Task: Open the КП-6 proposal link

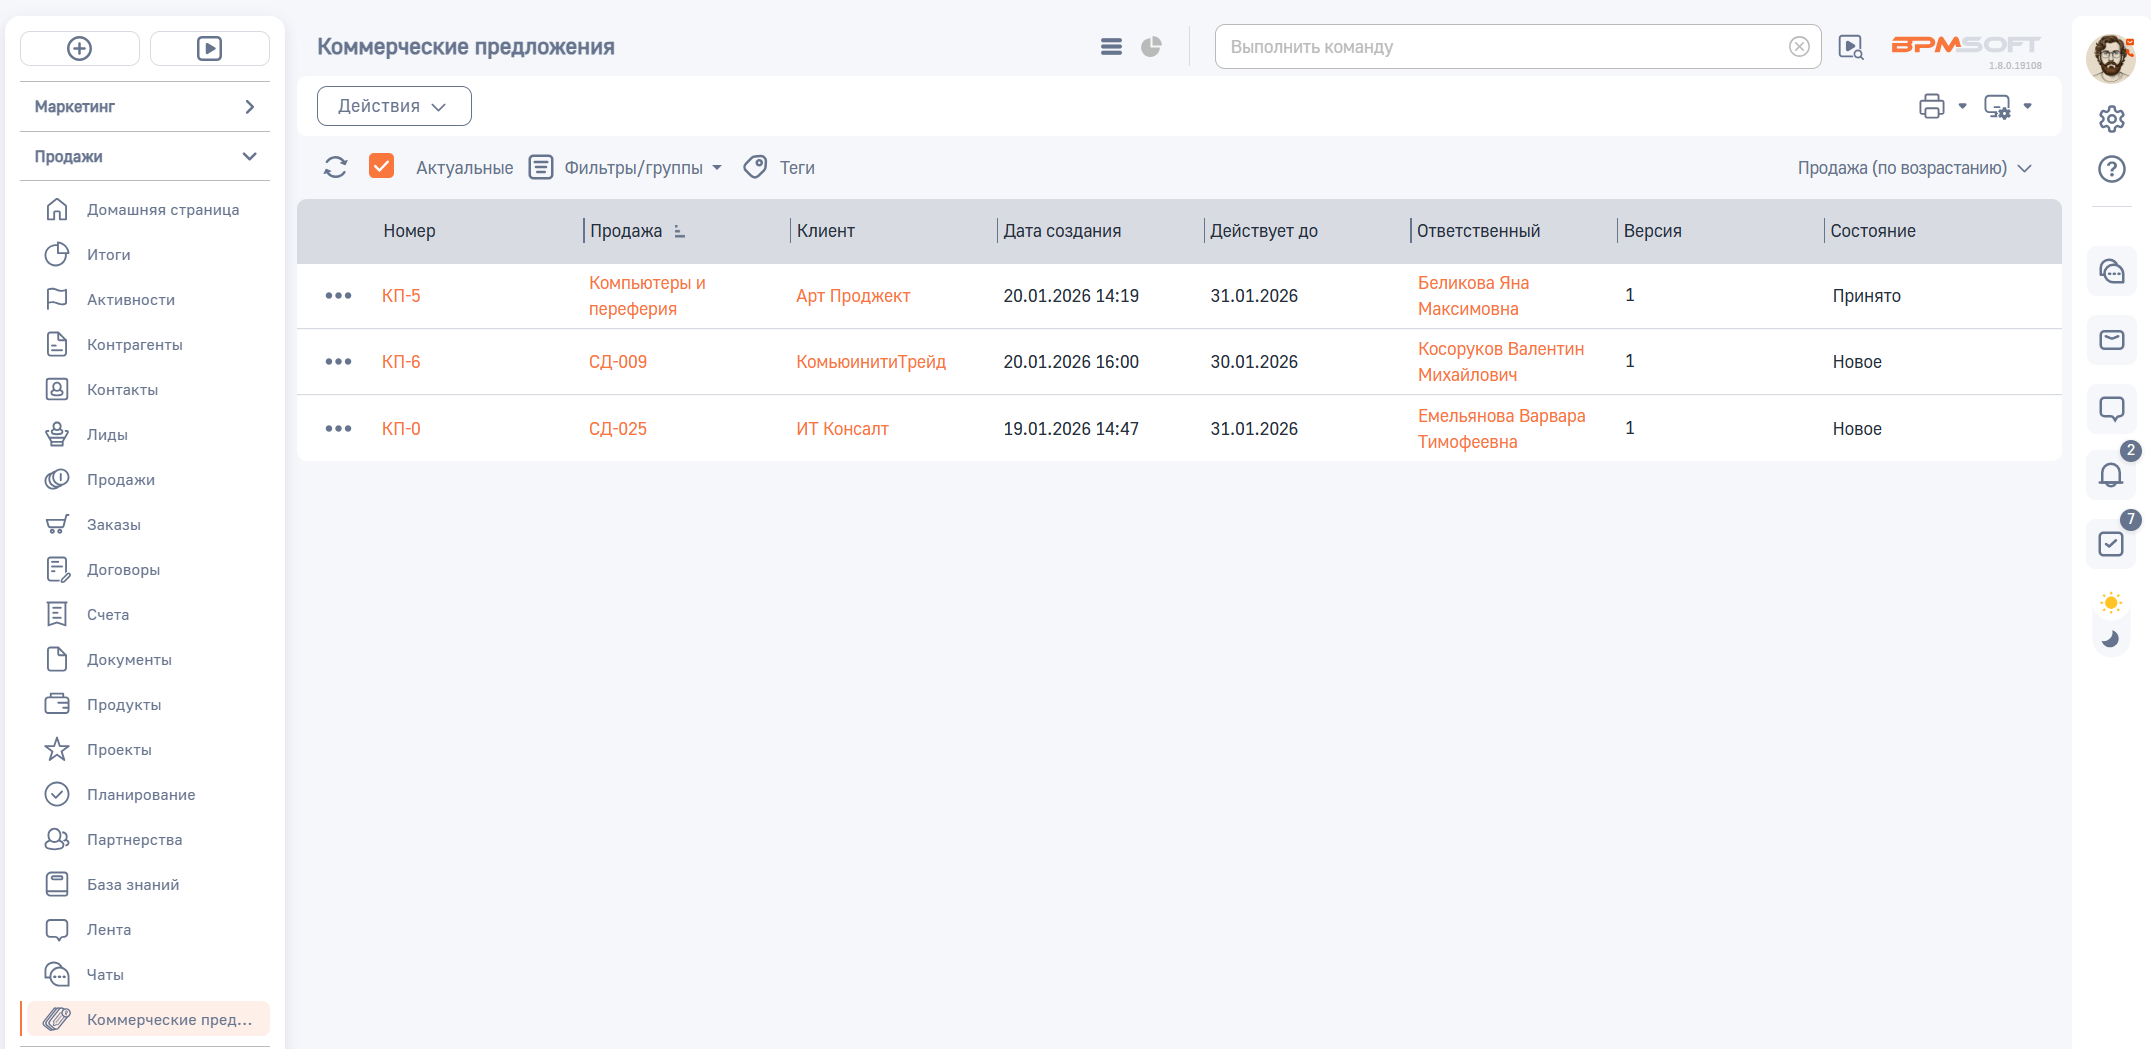Action: coord(401,362)
